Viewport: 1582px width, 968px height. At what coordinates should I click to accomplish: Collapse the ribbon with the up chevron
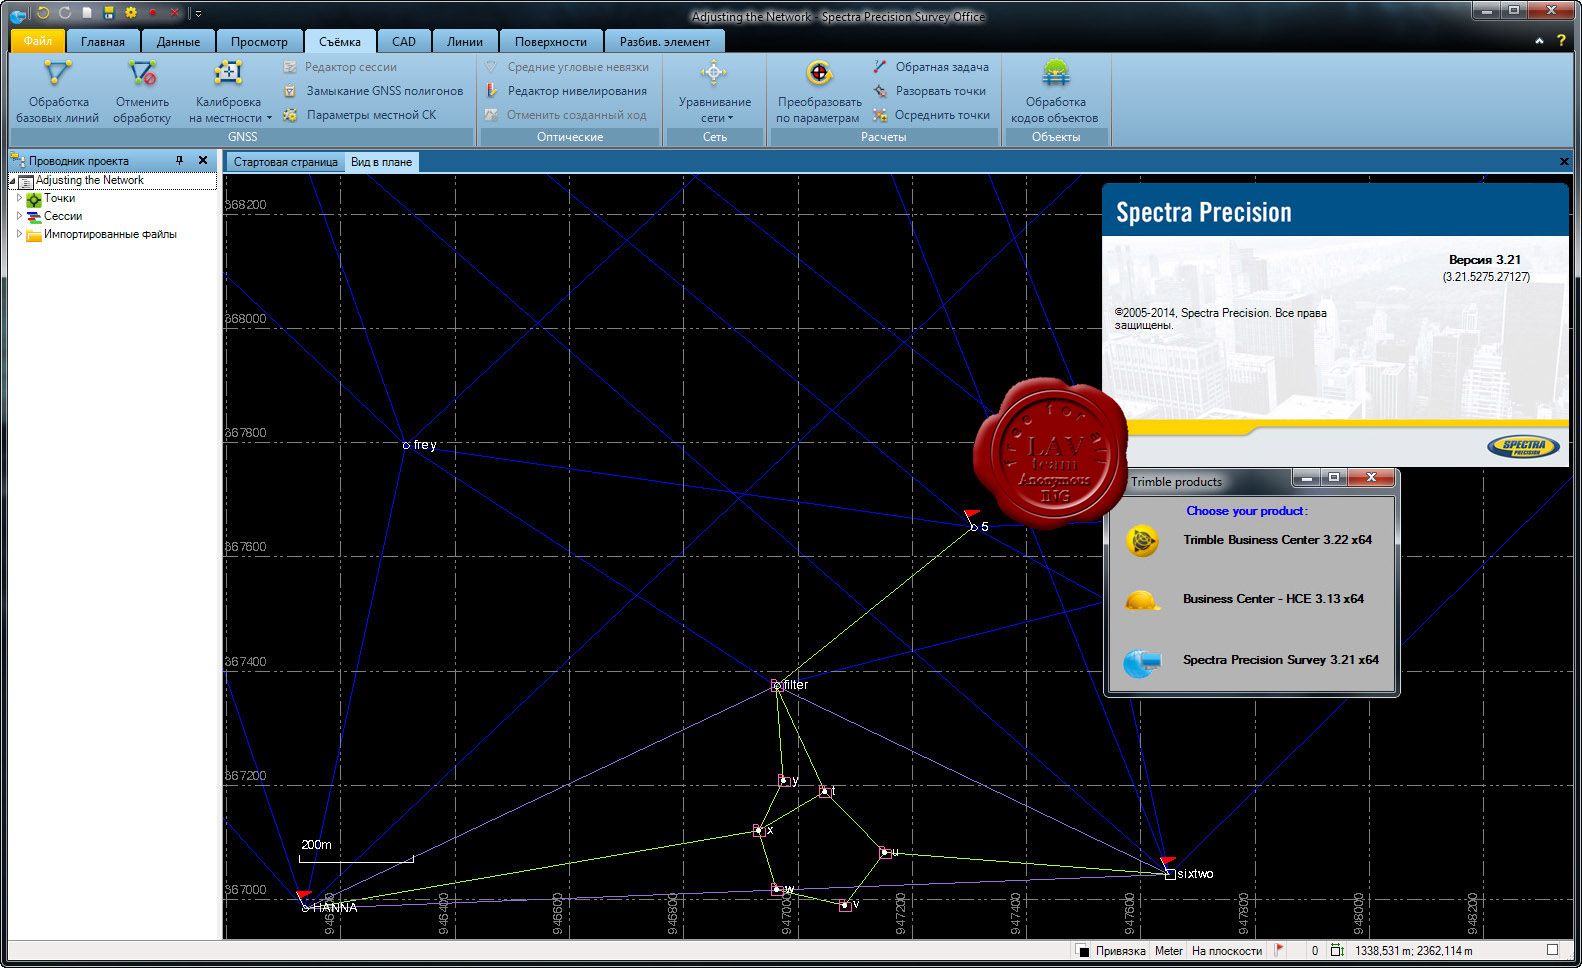coord(1539,41)
